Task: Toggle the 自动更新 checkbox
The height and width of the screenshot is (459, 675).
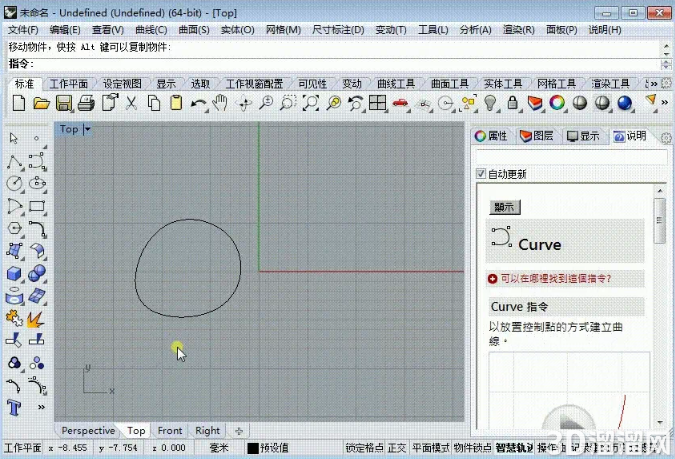Action: click(x=481, y=174)
